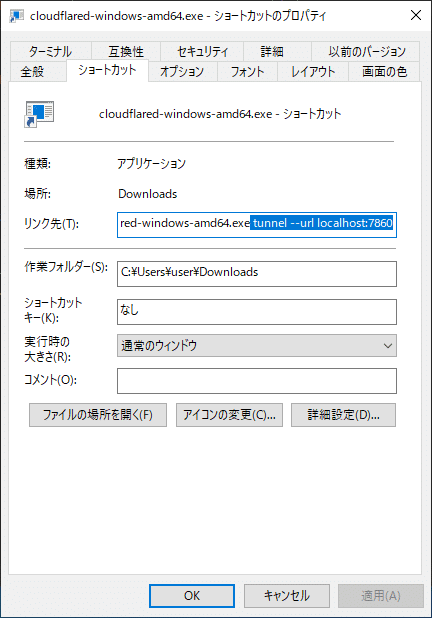This screenshot has width=432, height=618.
Task: Switch to the ターミナル tab
Action: [51, 51]
